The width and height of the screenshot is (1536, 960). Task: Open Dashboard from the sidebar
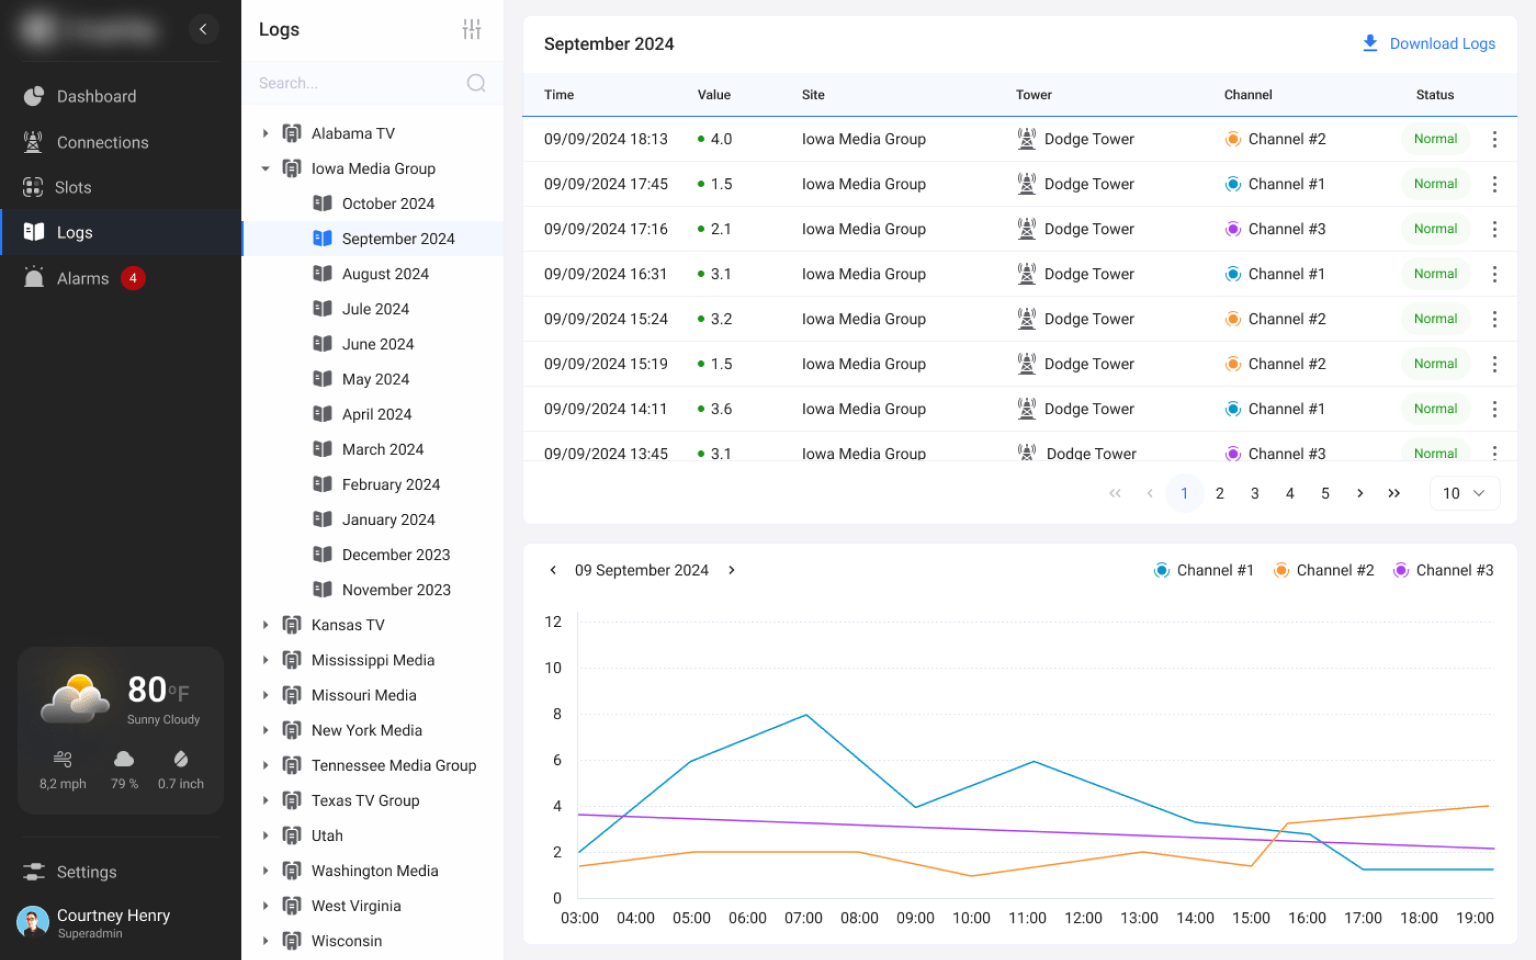tap(120, 96)
